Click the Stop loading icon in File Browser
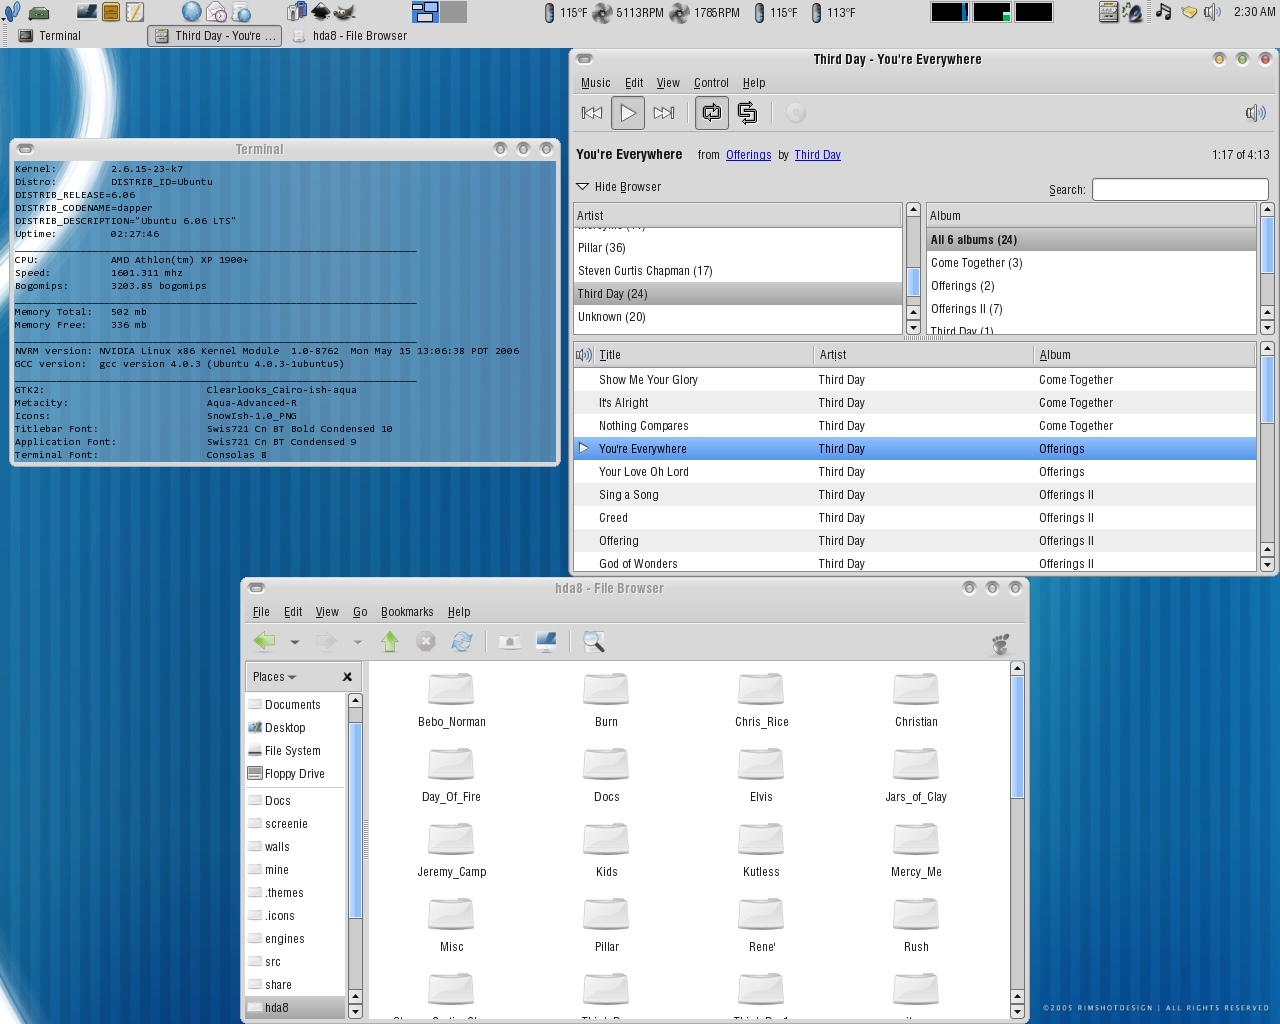 click(x=426, y=642)
